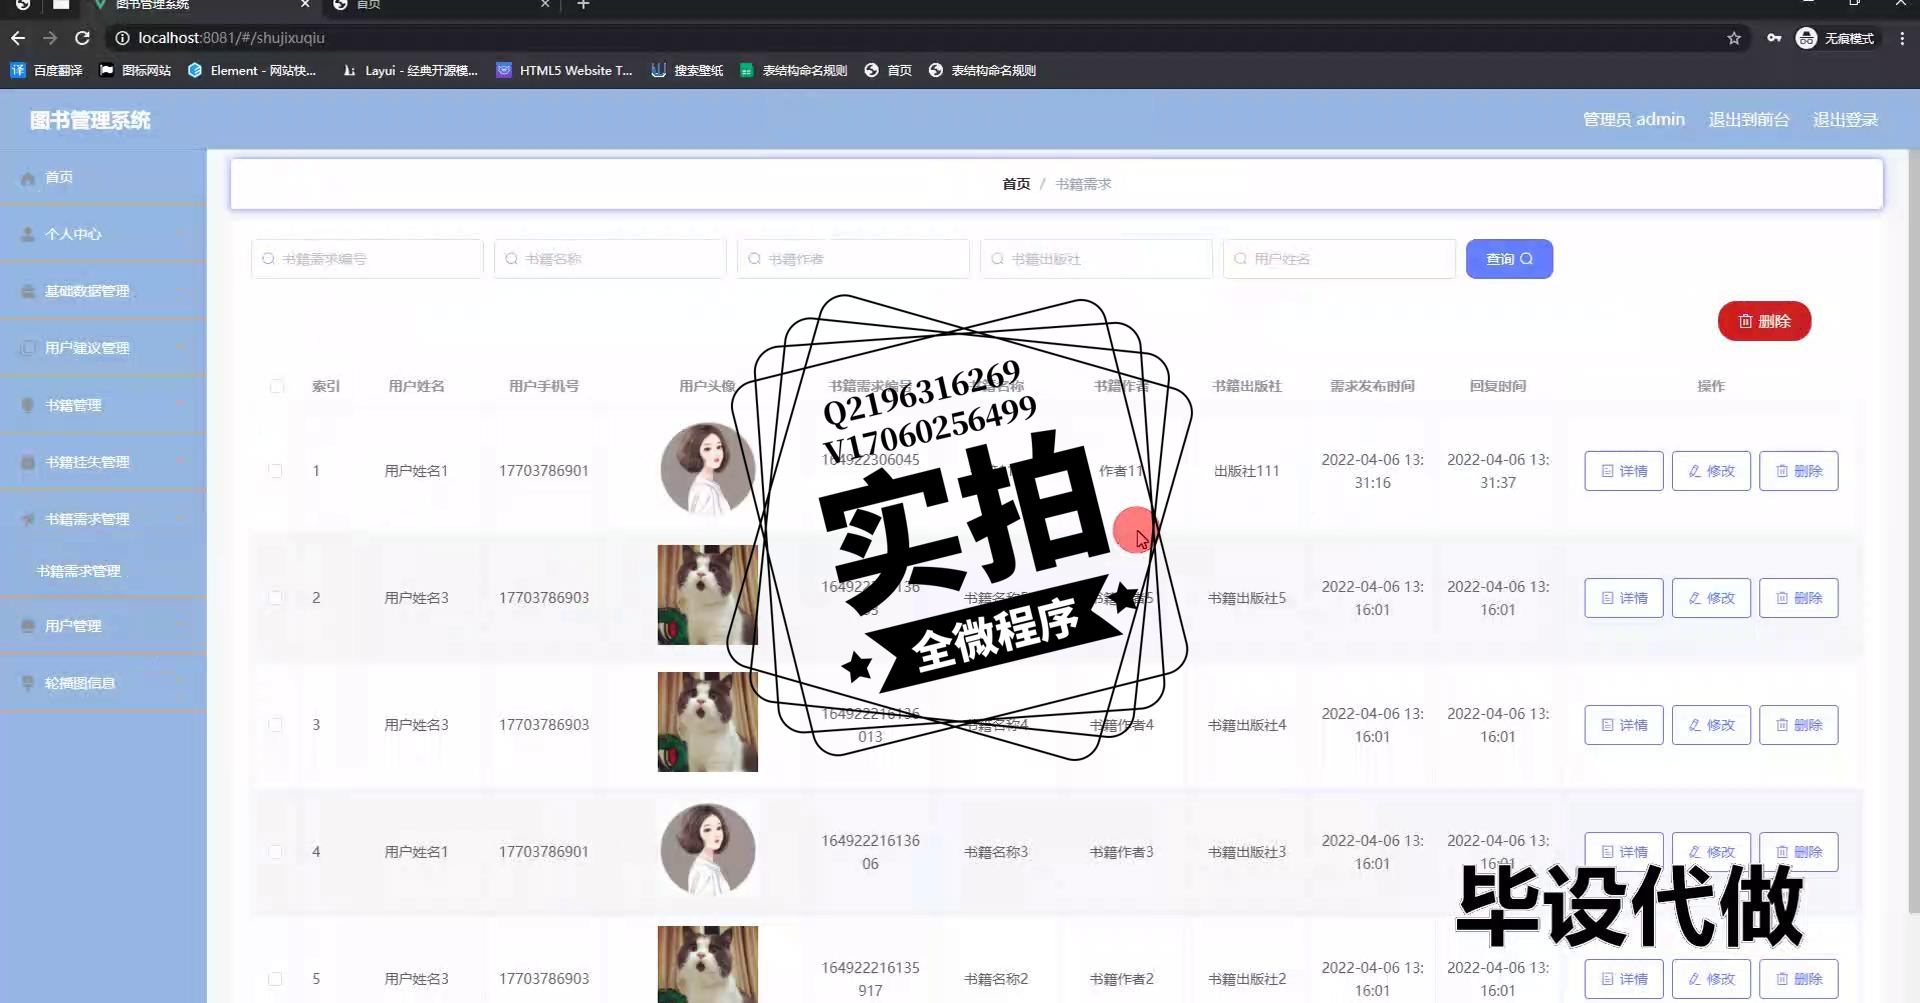Viewport: 1920px width, 1003px height.
Task: Expand the 基础数据管理 menu arrow
Action: [181, 291]
